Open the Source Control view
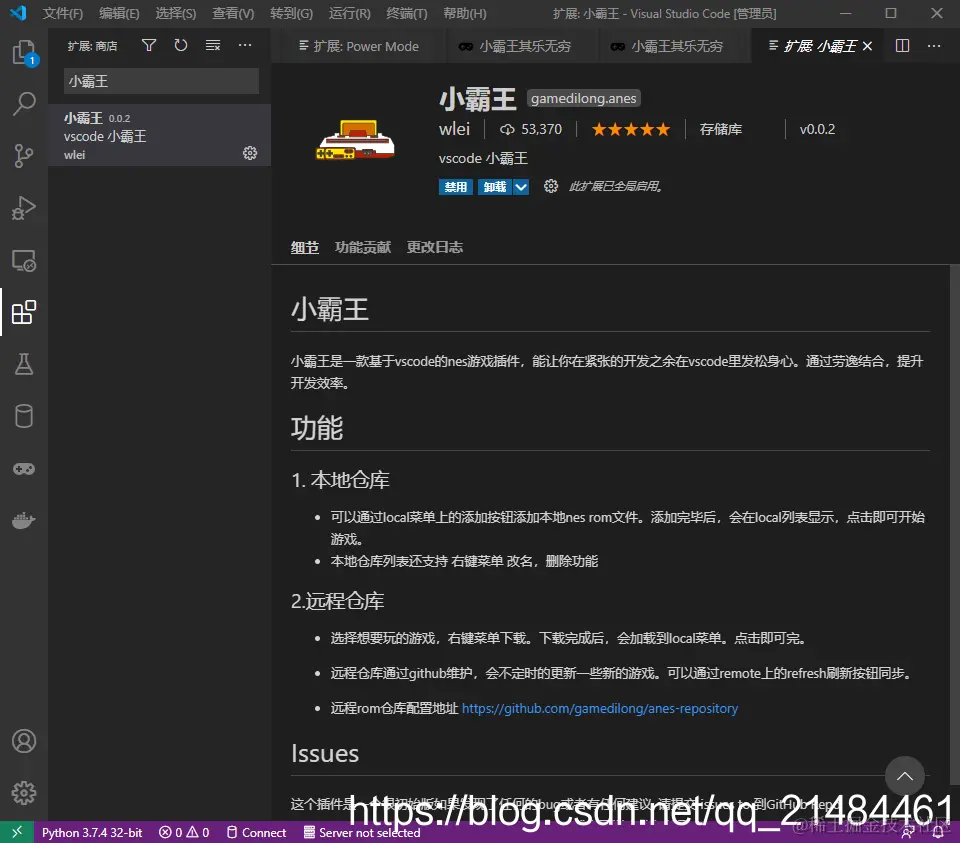This screenshot has width=960, height=843. pyautogui.click(x=24, y=155)
